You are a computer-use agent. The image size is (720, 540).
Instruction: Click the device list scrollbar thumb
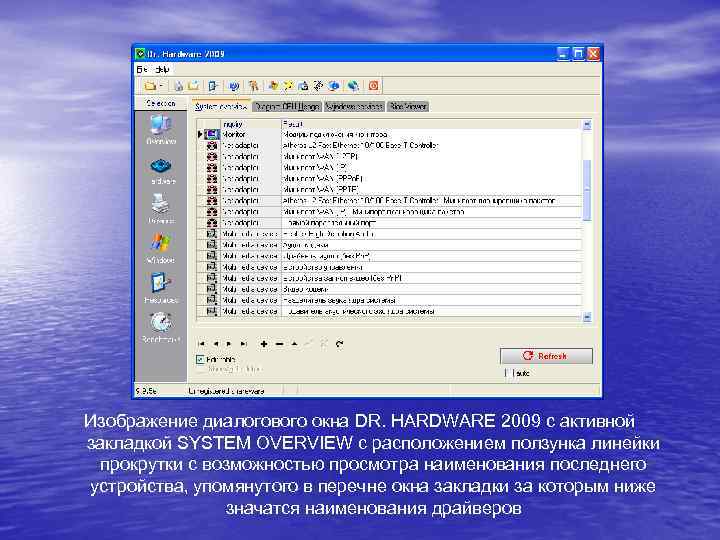click(x=587, y=190)
